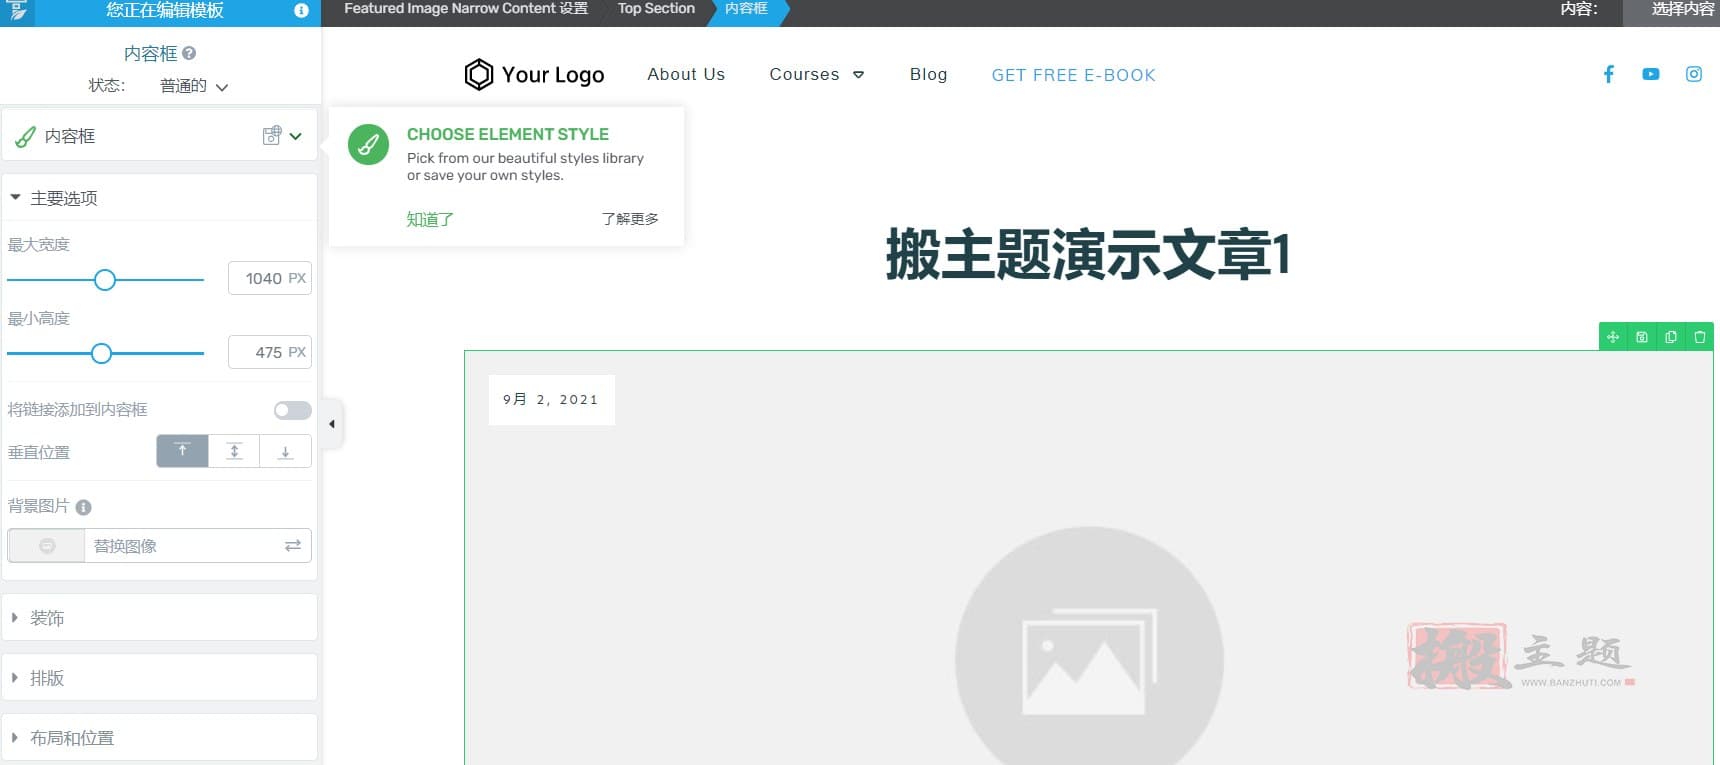The height and width of the screenshot is (765, 1720).
Task: Collapse the 主要选项 section
Action: 160,198
